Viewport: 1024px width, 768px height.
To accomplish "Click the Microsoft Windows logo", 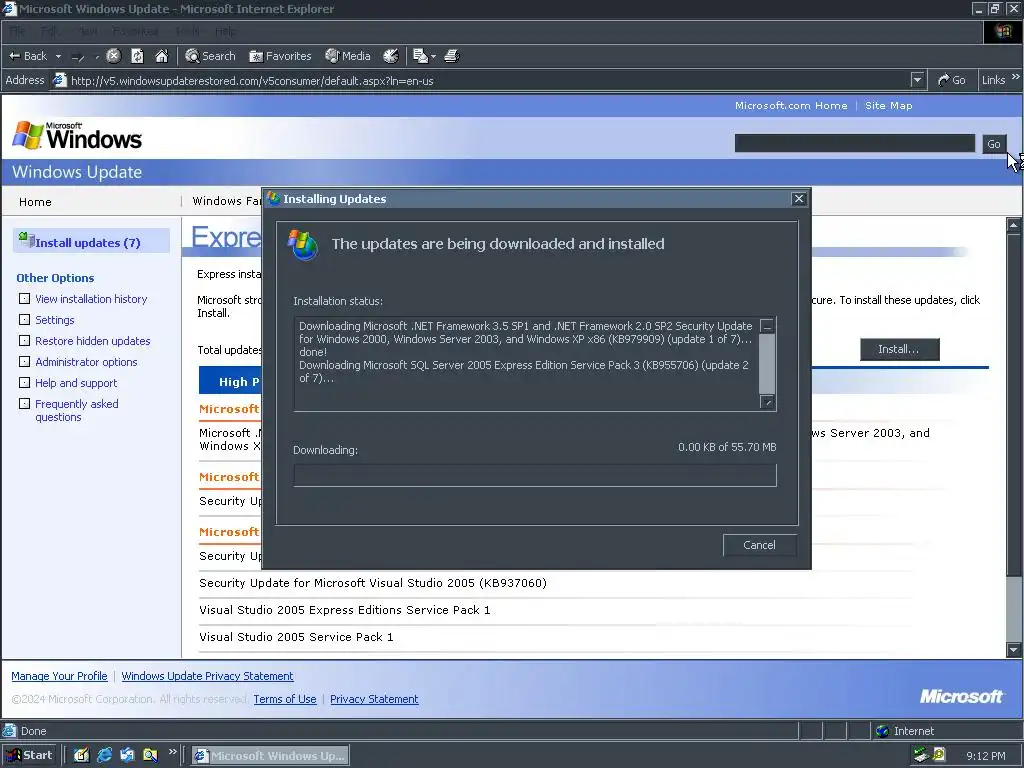I will (77, 136).
